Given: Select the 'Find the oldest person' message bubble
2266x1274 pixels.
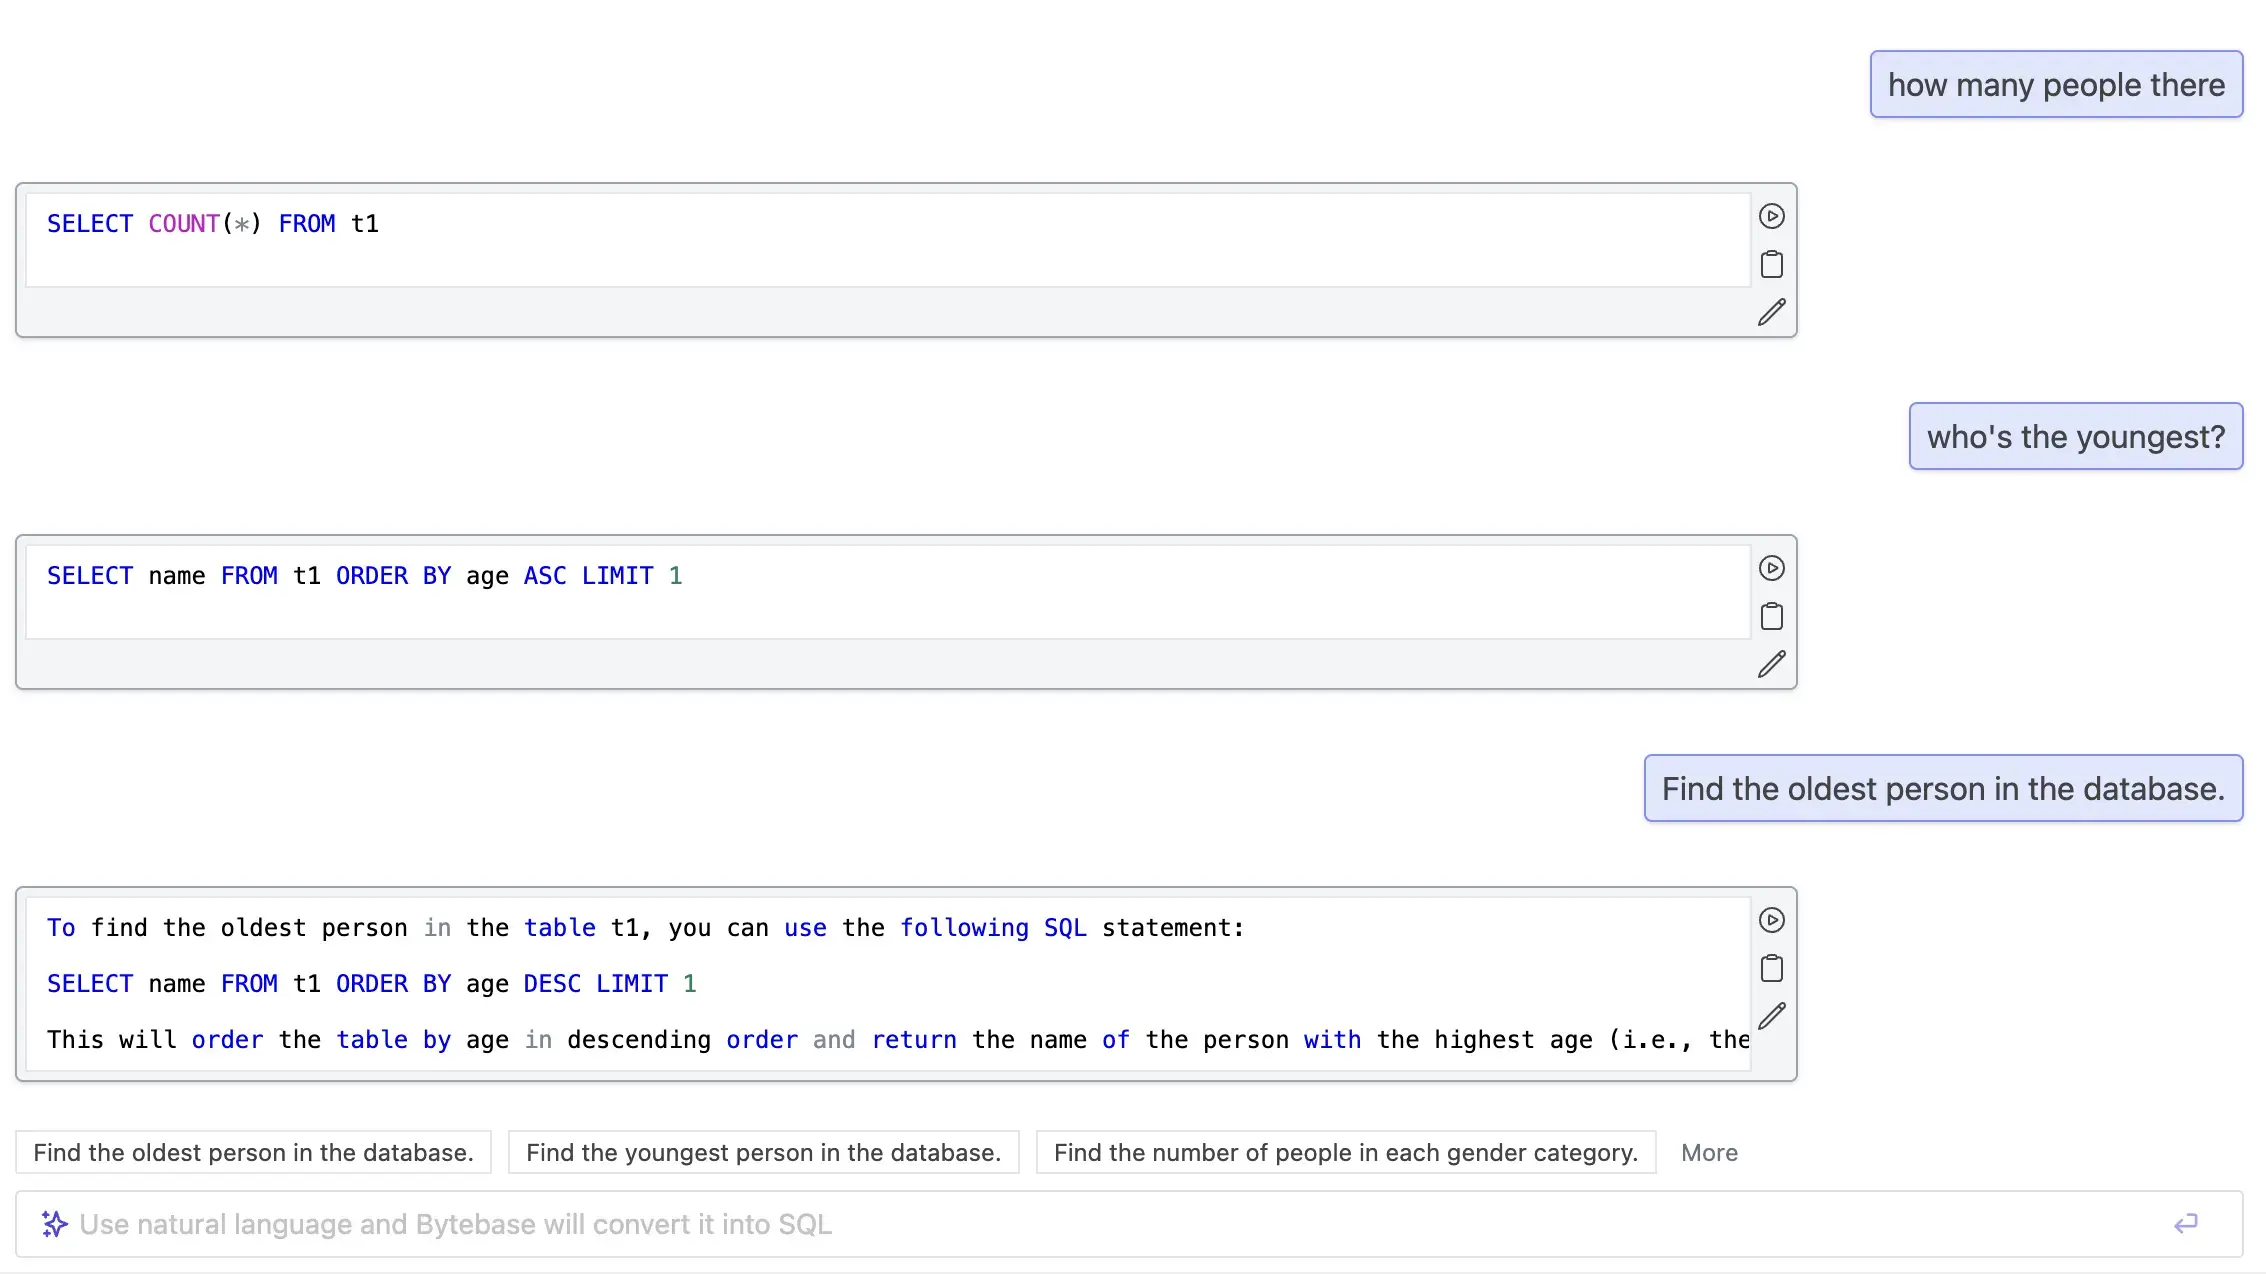Looking at the screenshot, I should click(x=1943, y=788).
